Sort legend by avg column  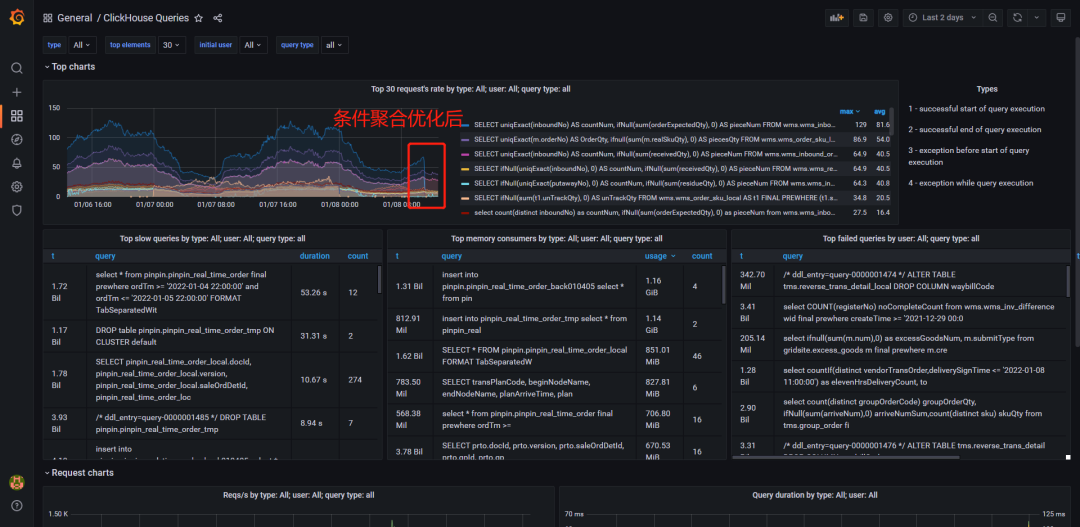click(x=880, y=111)
